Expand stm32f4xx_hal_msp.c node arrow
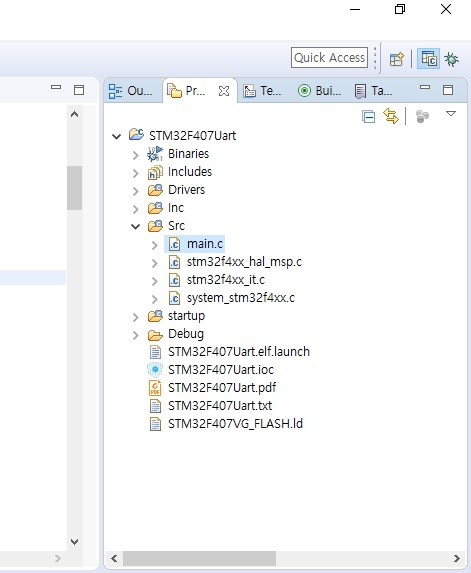 [155, 263]
